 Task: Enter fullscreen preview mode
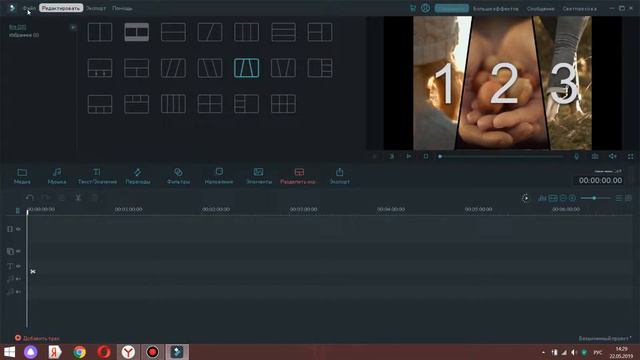(x=630, y=156)
